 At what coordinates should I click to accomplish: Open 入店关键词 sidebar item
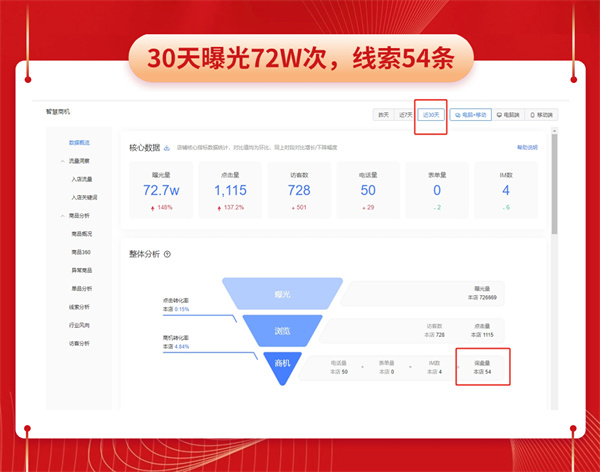pyautogui.click(x=85, y=197)
